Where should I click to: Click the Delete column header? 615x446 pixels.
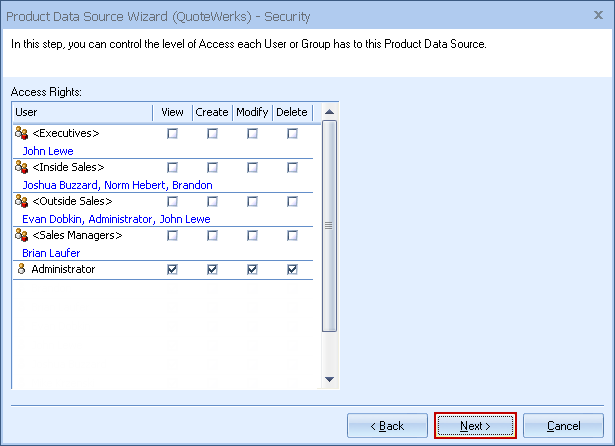point(292,112)
